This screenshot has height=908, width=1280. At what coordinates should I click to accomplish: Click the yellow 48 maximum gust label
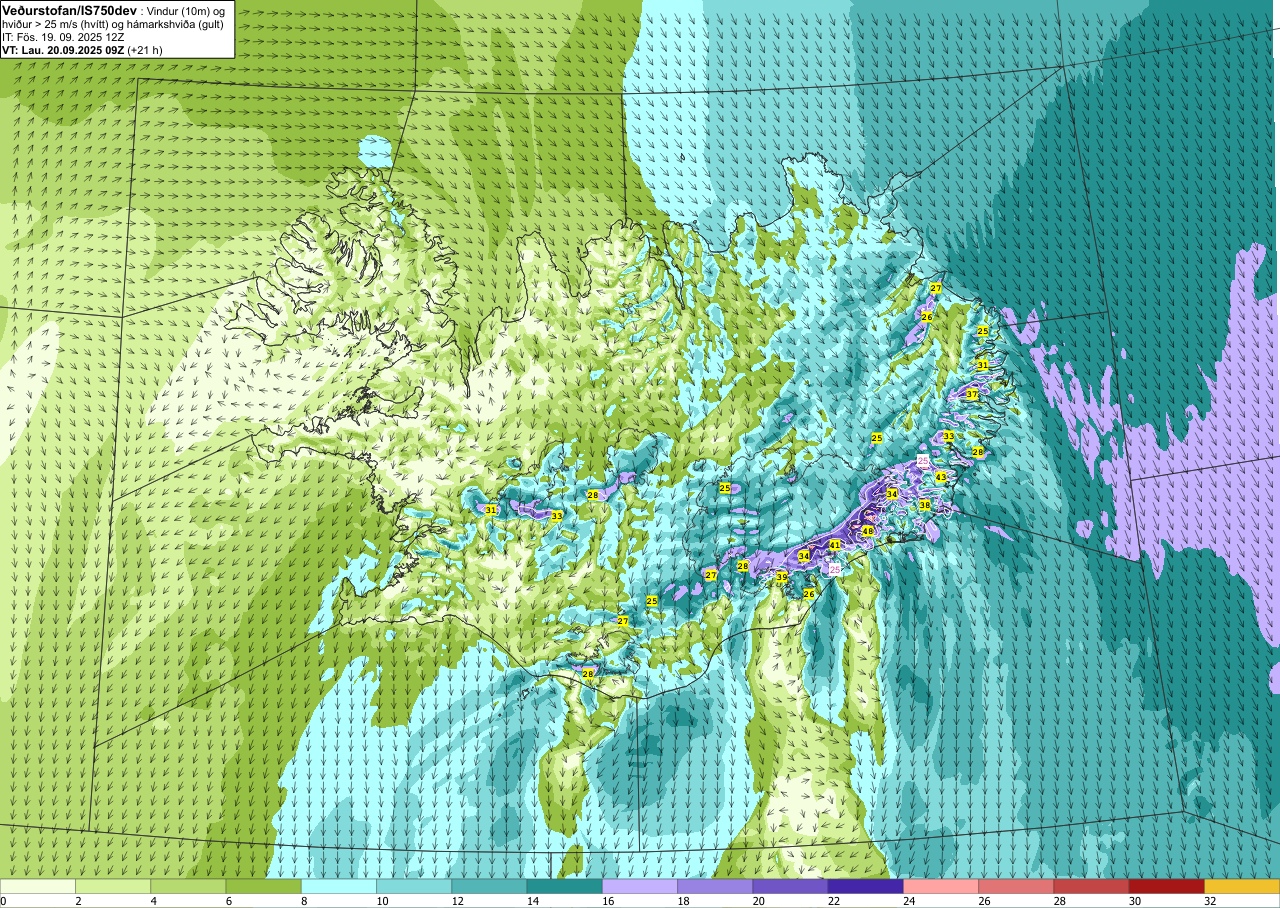[868, 531]
